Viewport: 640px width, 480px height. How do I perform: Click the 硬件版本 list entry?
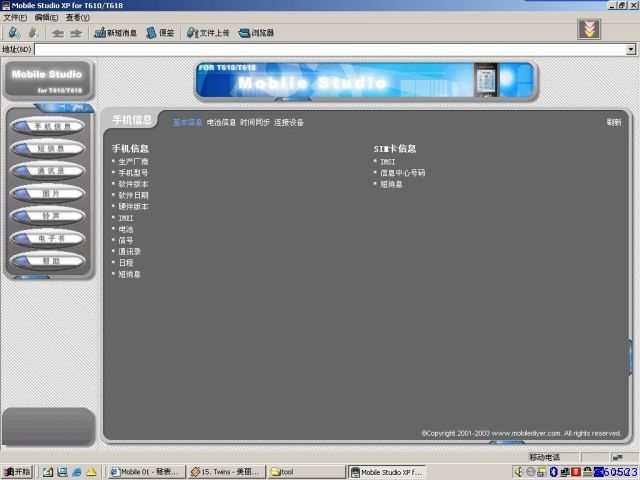click(x=133, y=207)
